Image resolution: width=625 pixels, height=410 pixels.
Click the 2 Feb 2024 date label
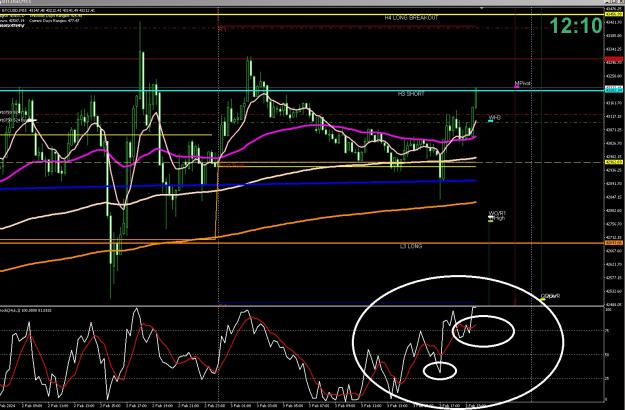(x=6, y=405)
